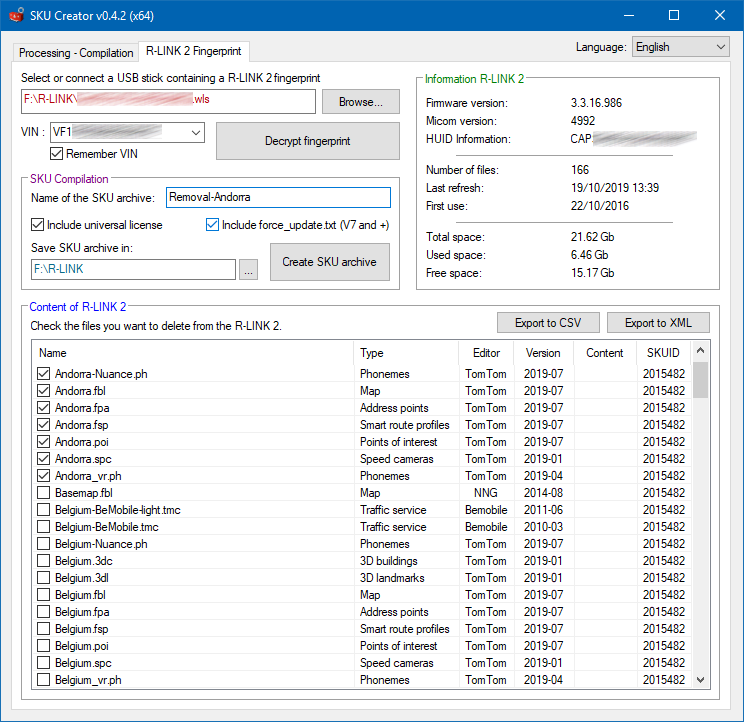Toggle Include universal license checkbox
Viewport: 744px width, 722px height.
coord(37,224)
